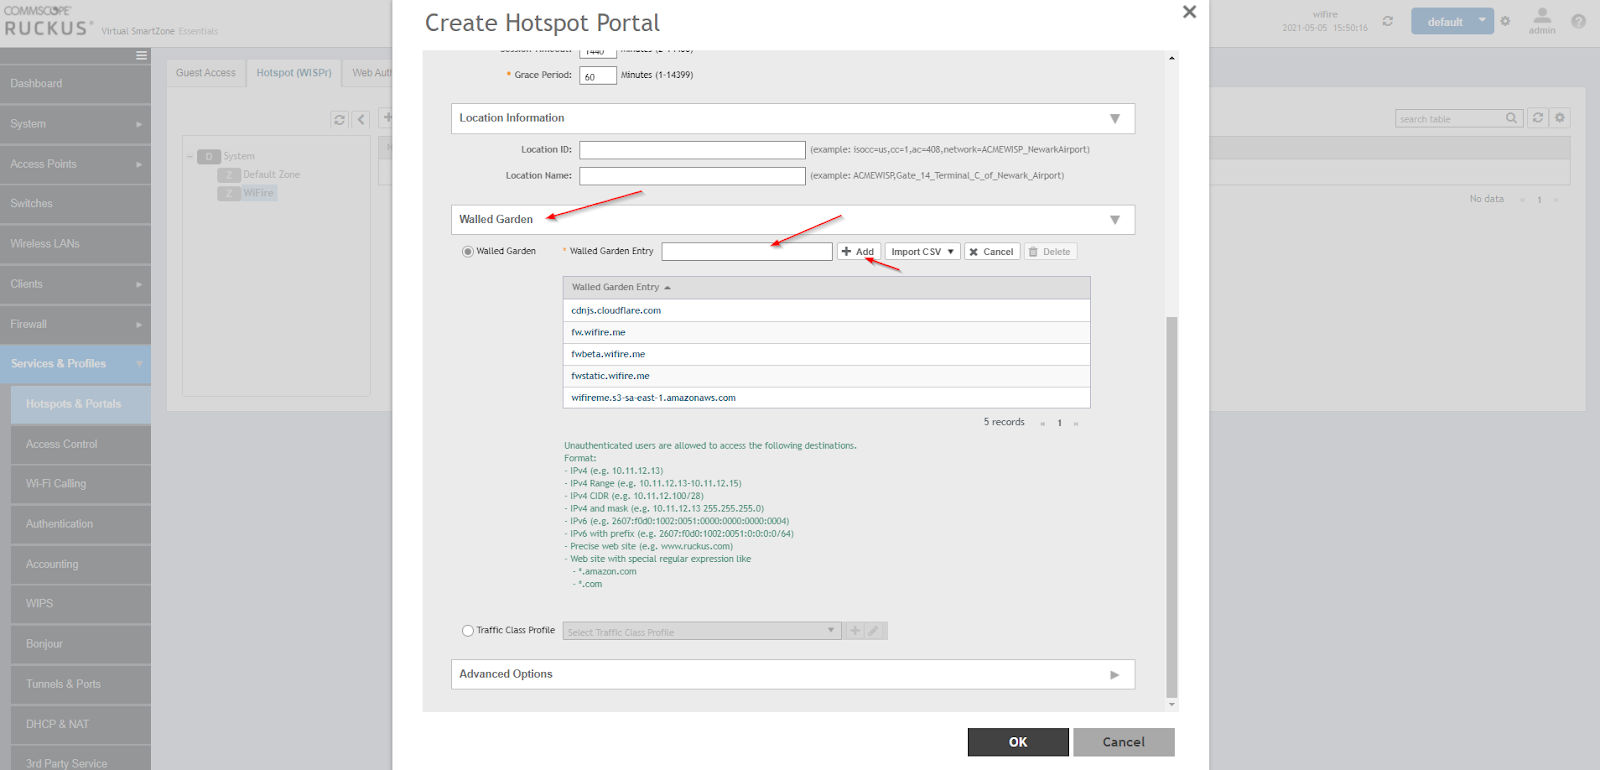Go to next page of walled garden records
This screenshot has width=1600, height=770.
click(x=1076, y=423)
